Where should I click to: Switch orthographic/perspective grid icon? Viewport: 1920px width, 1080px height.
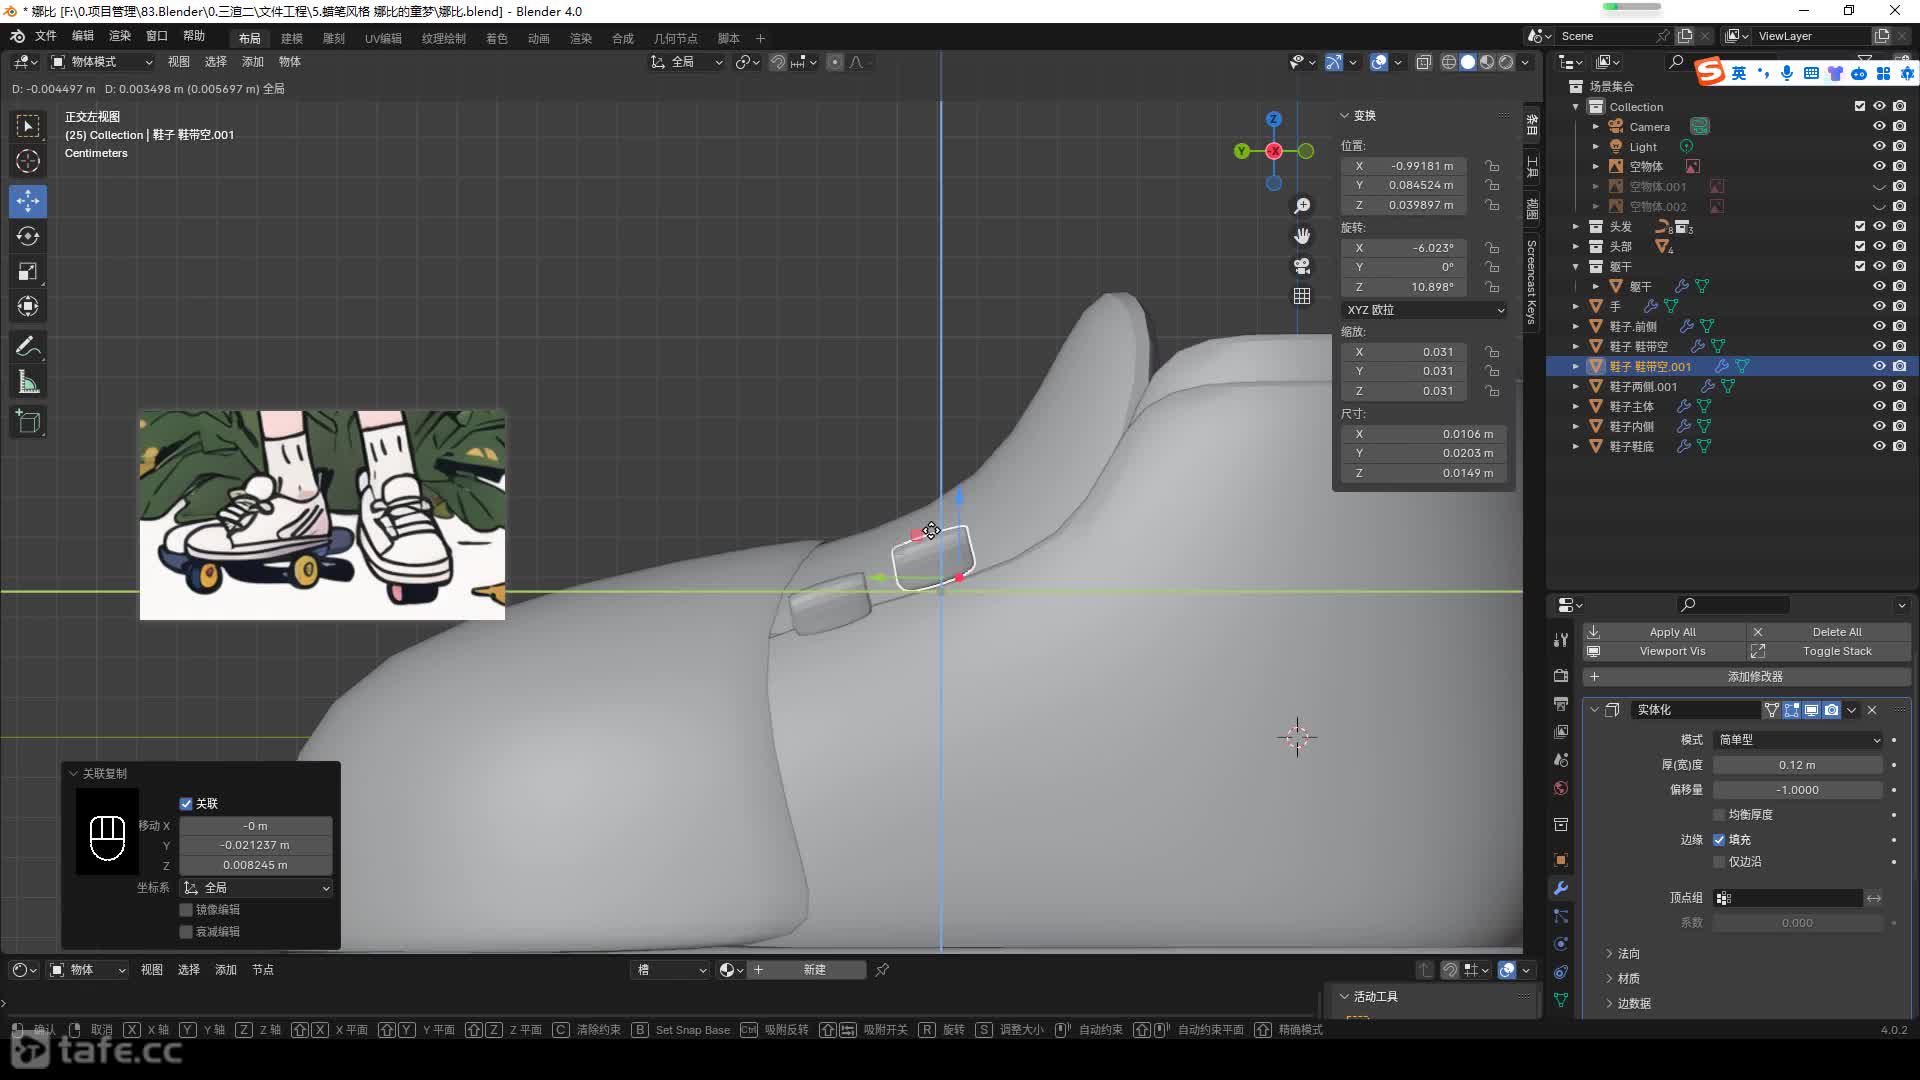click(1302, 296)
